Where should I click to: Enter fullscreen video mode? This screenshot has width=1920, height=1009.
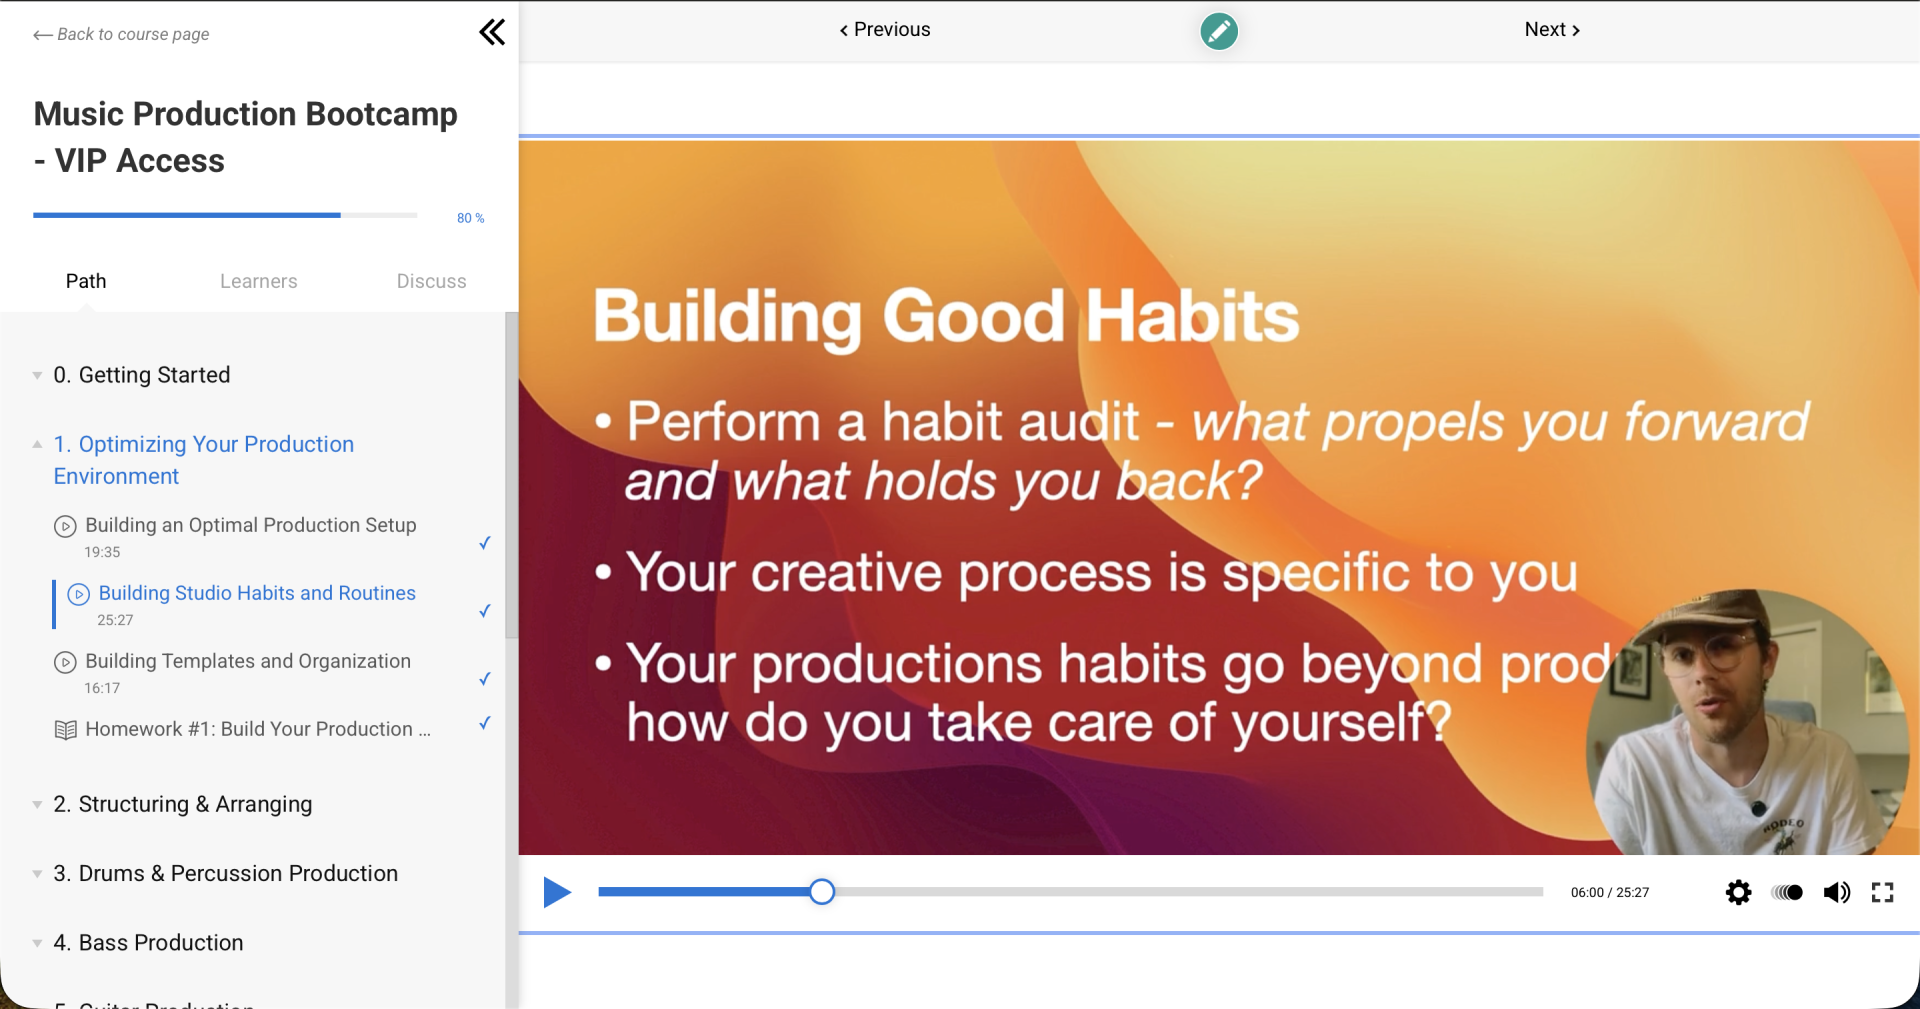tap(1882, 892)
